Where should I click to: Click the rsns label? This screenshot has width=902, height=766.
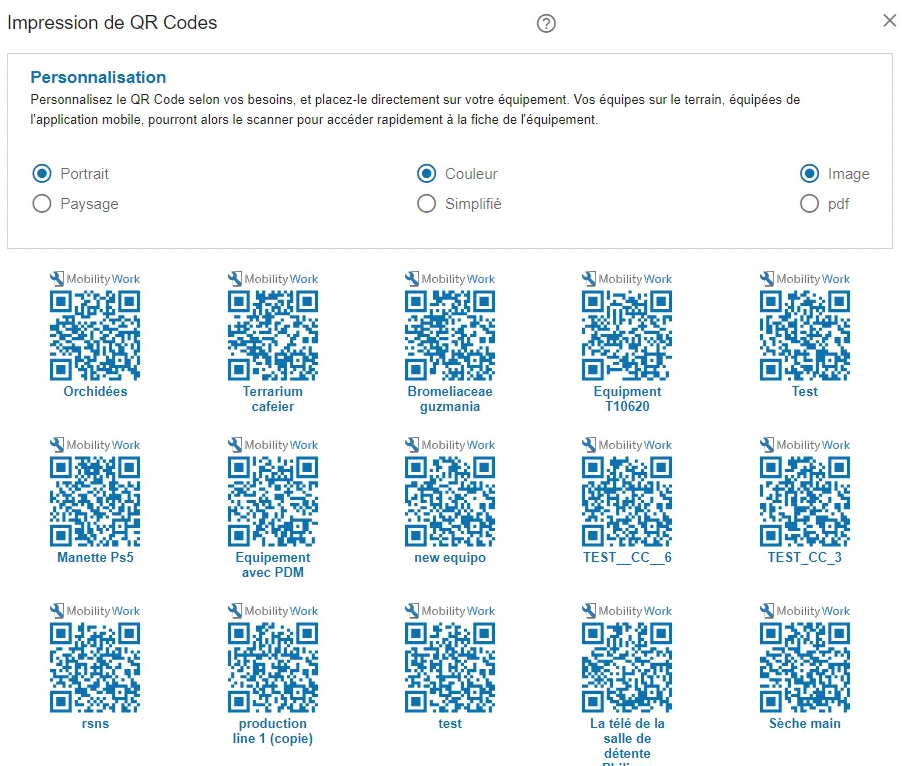pos(95,723)
